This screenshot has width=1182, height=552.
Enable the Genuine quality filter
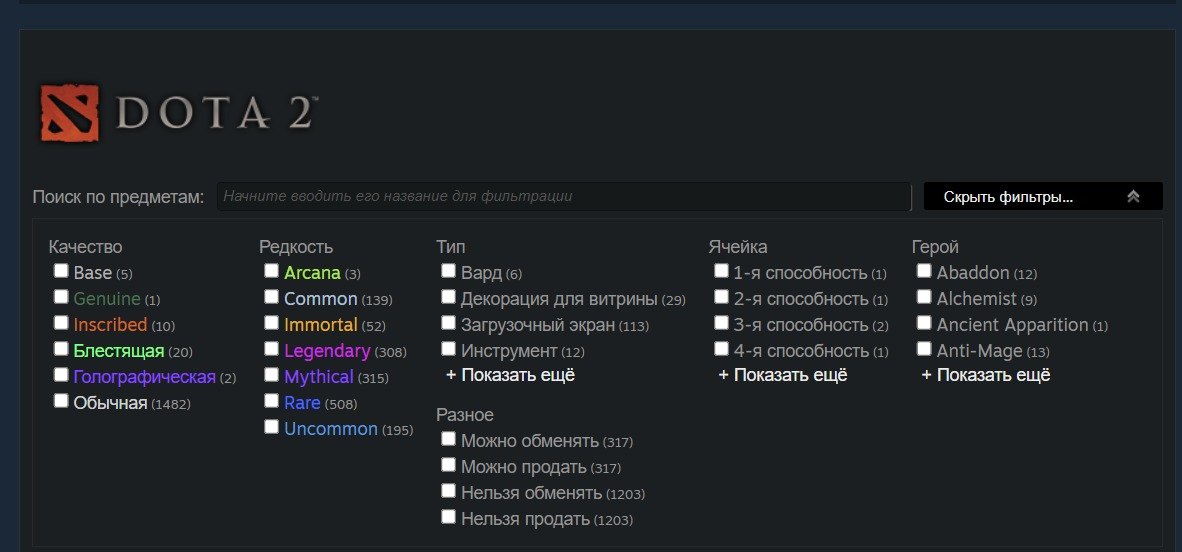click(x=61, y=296)
